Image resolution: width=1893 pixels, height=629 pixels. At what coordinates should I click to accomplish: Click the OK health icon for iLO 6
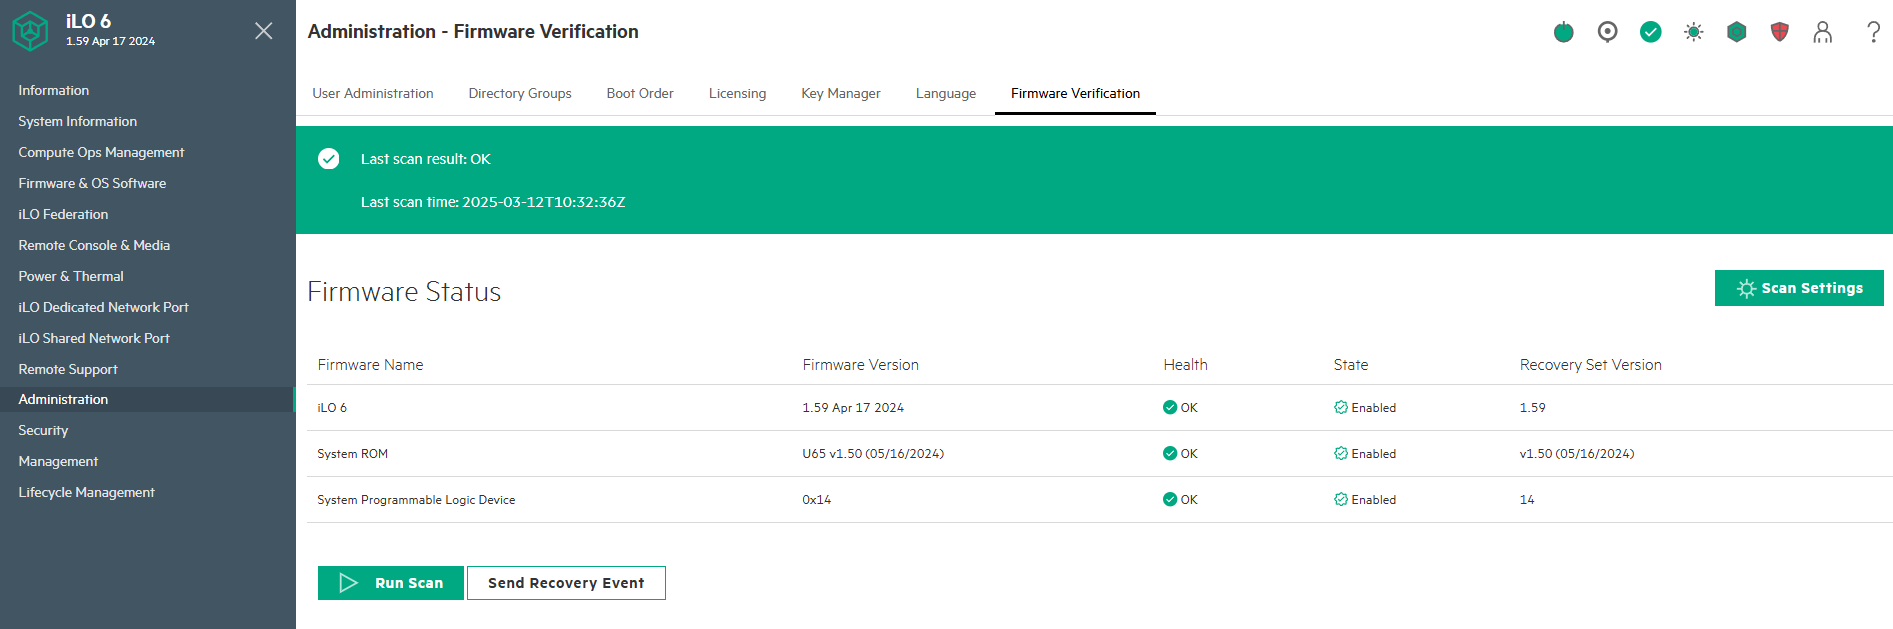[x=1170, y=407]
